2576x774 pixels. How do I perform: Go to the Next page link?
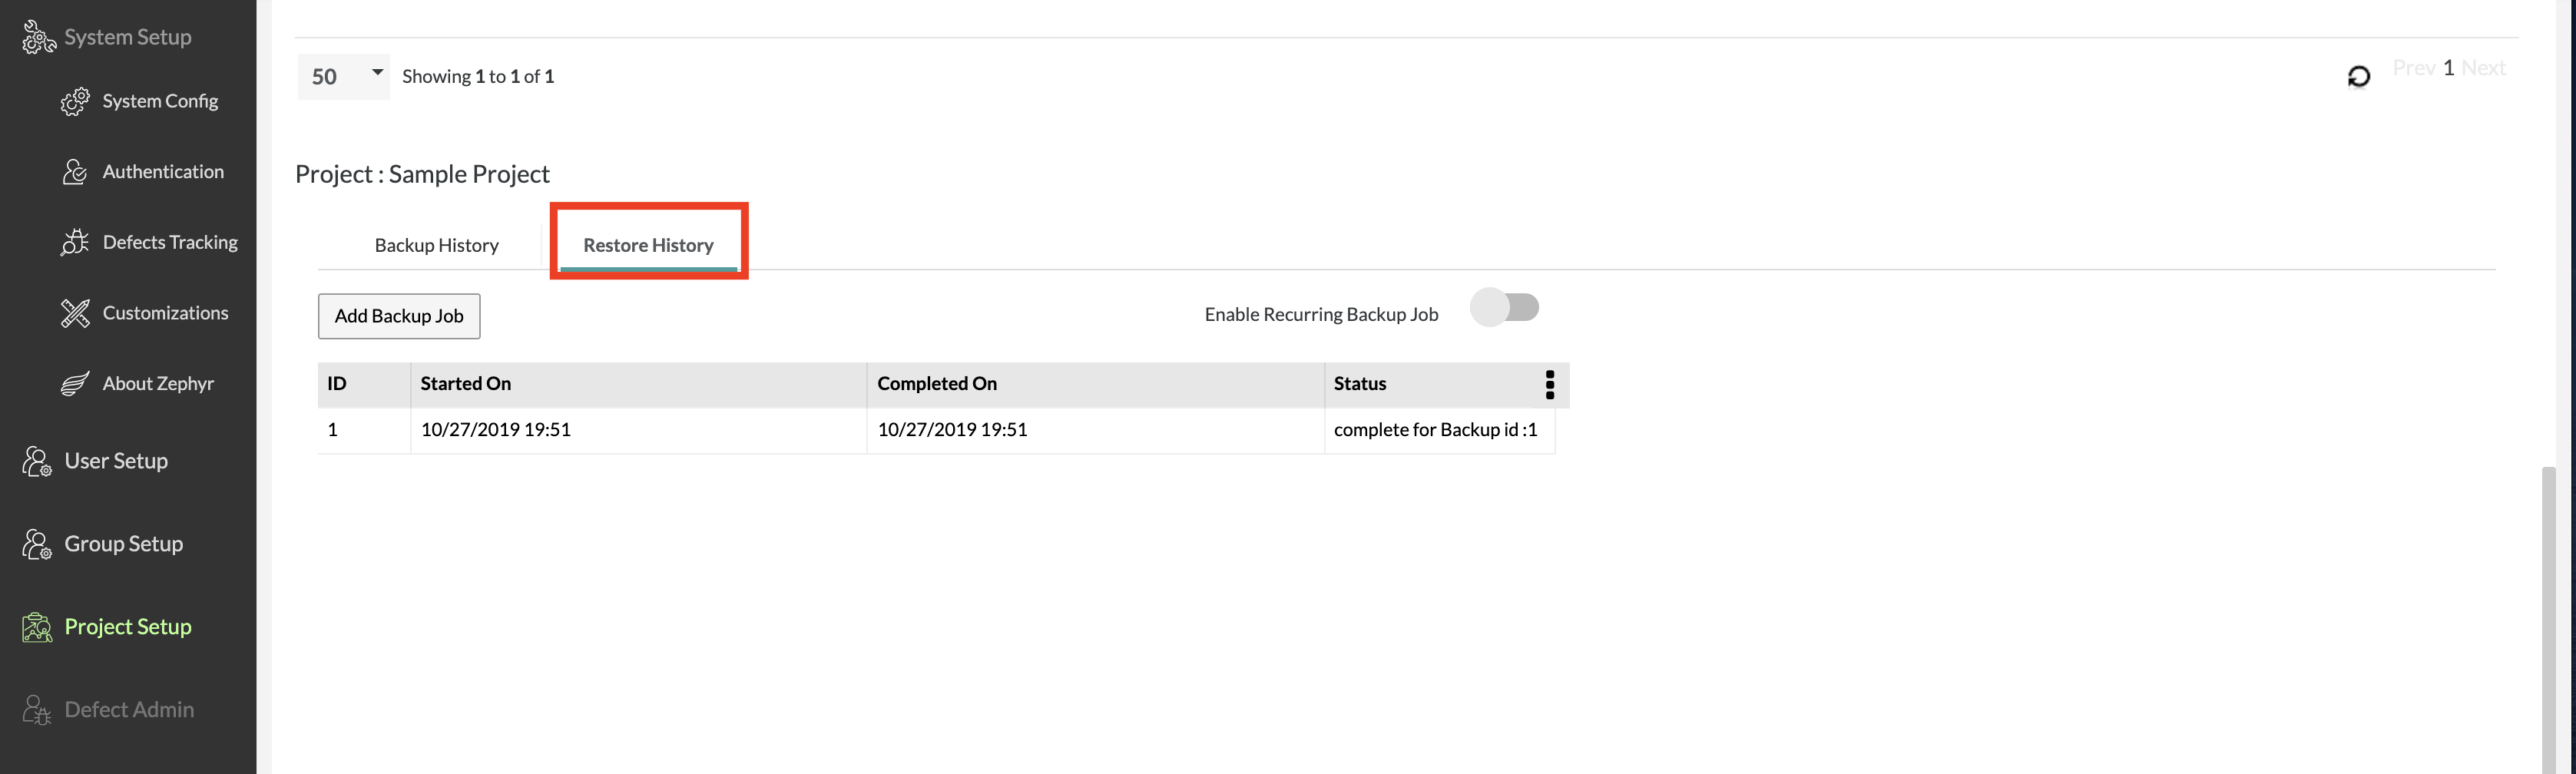[2483, 68]
